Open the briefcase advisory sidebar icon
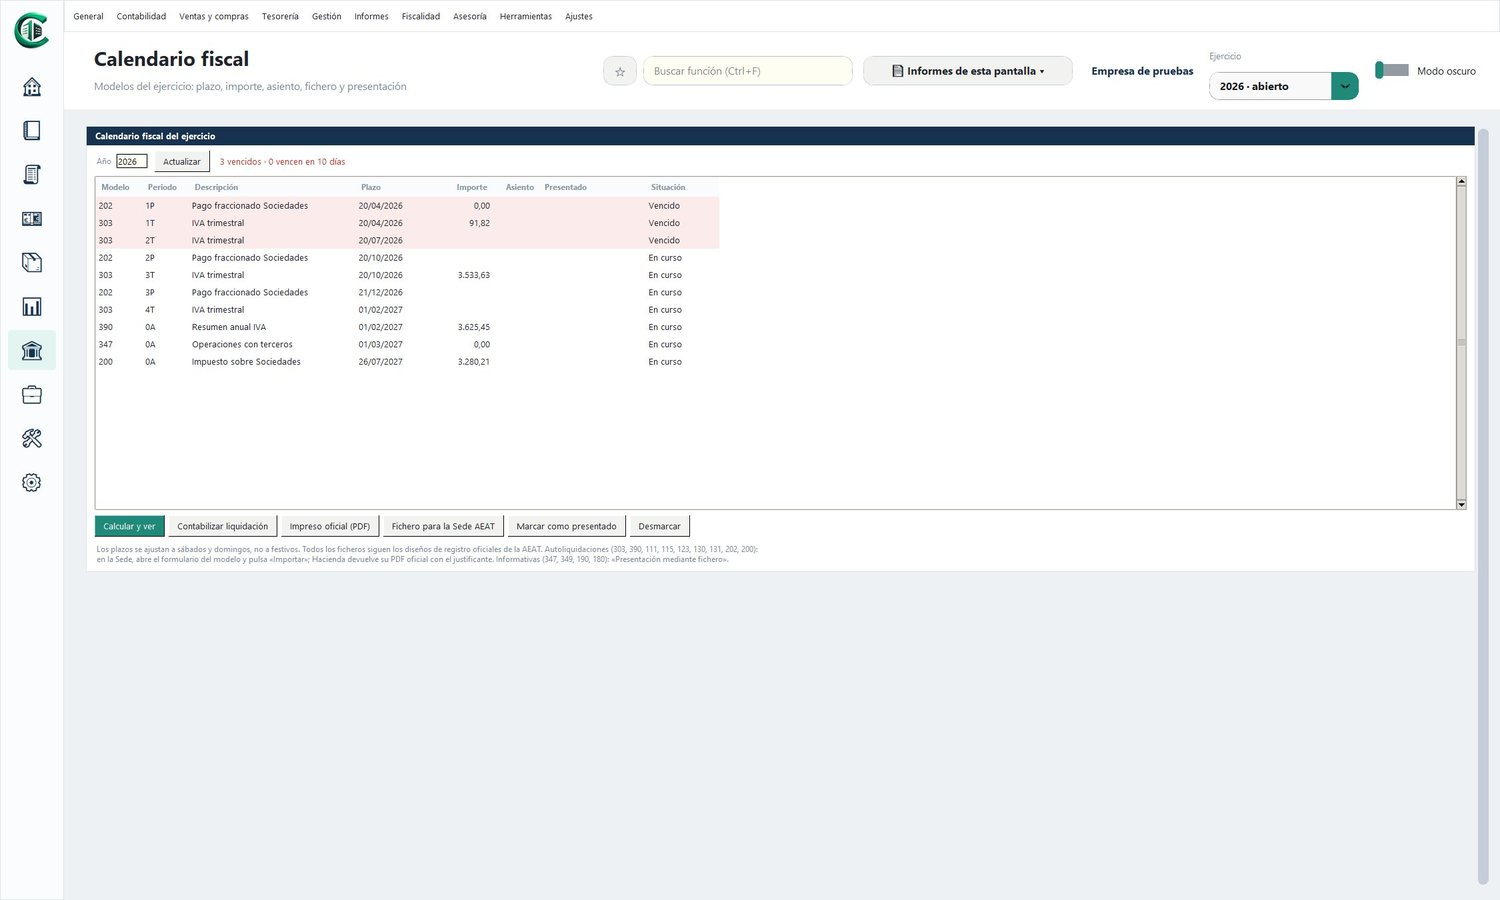 coord(32,395)
